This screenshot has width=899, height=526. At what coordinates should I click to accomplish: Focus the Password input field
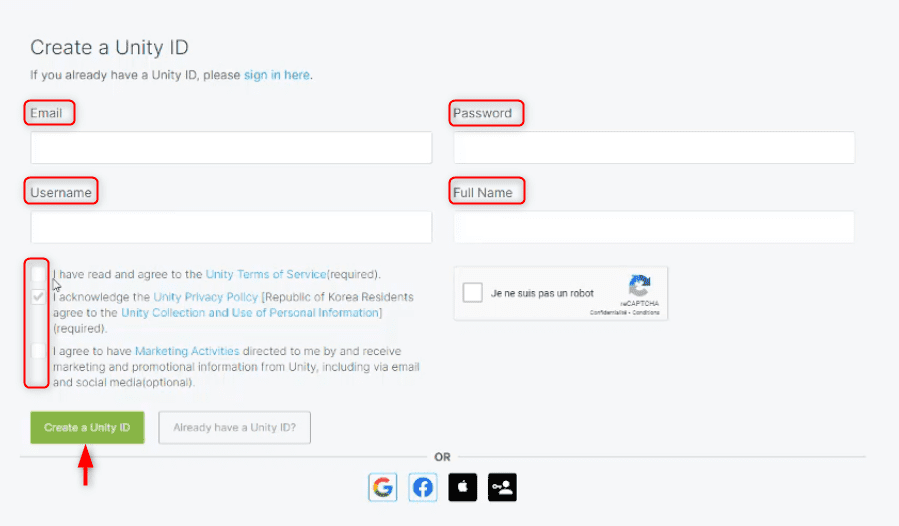tap(654, 147)
